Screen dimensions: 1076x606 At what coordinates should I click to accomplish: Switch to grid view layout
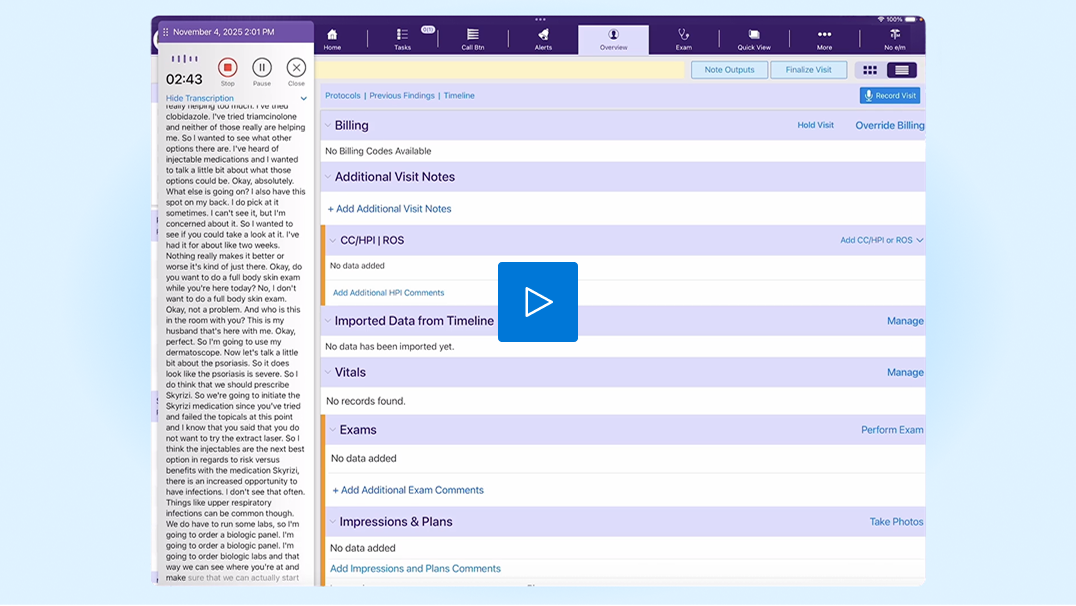click(869, 70)
